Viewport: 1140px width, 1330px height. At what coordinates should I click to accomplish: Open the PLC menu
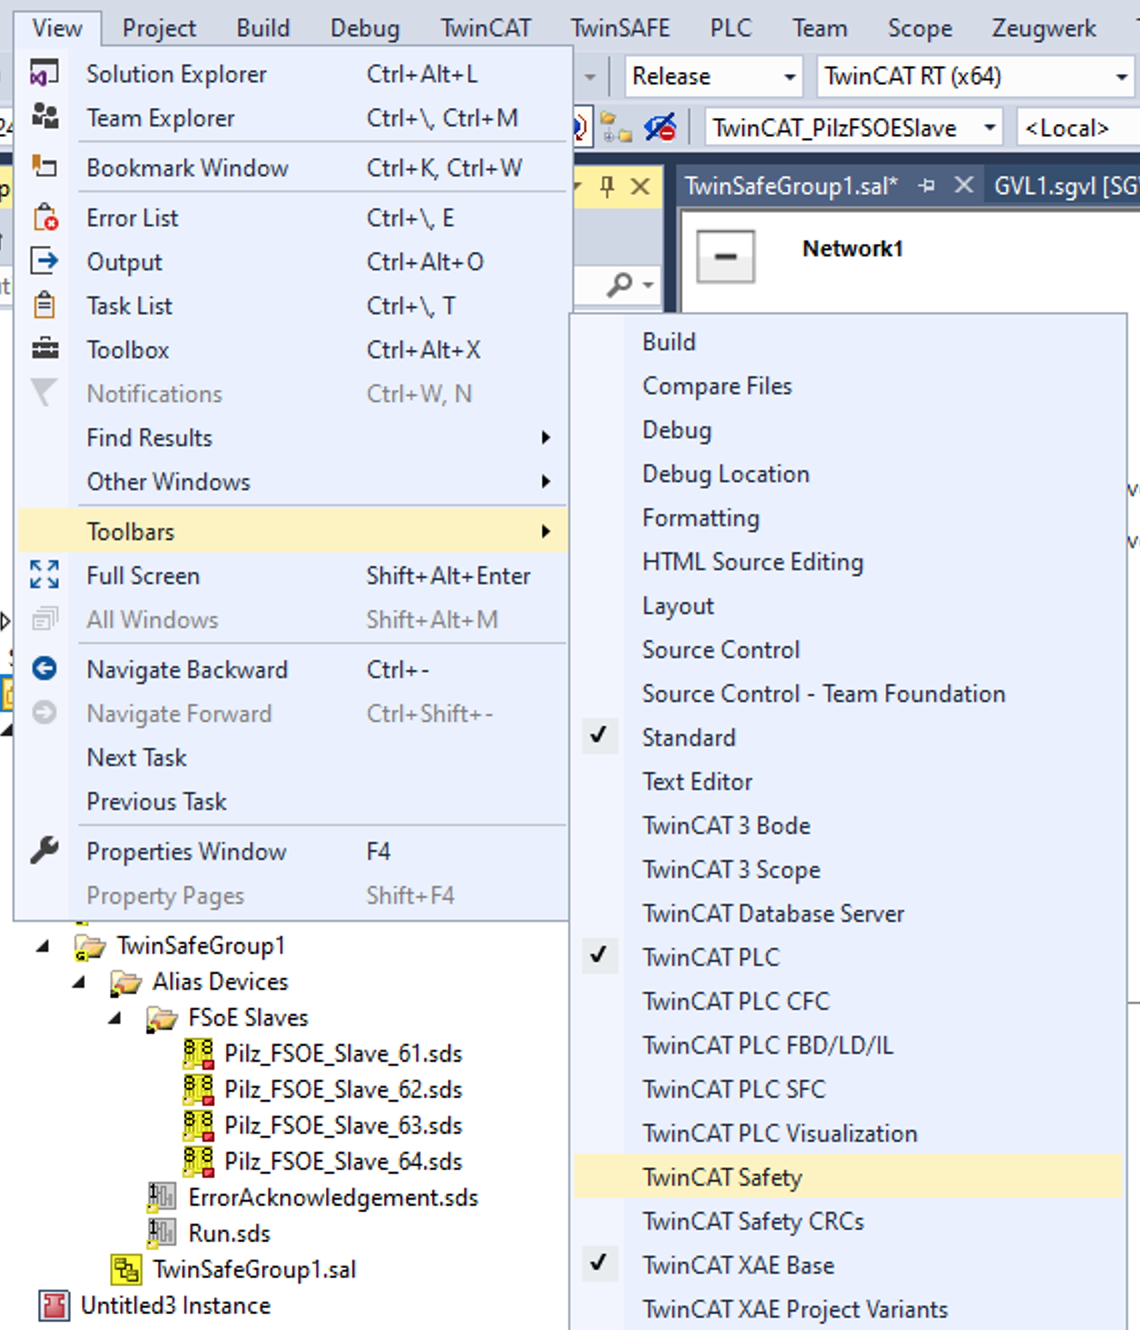731,28
